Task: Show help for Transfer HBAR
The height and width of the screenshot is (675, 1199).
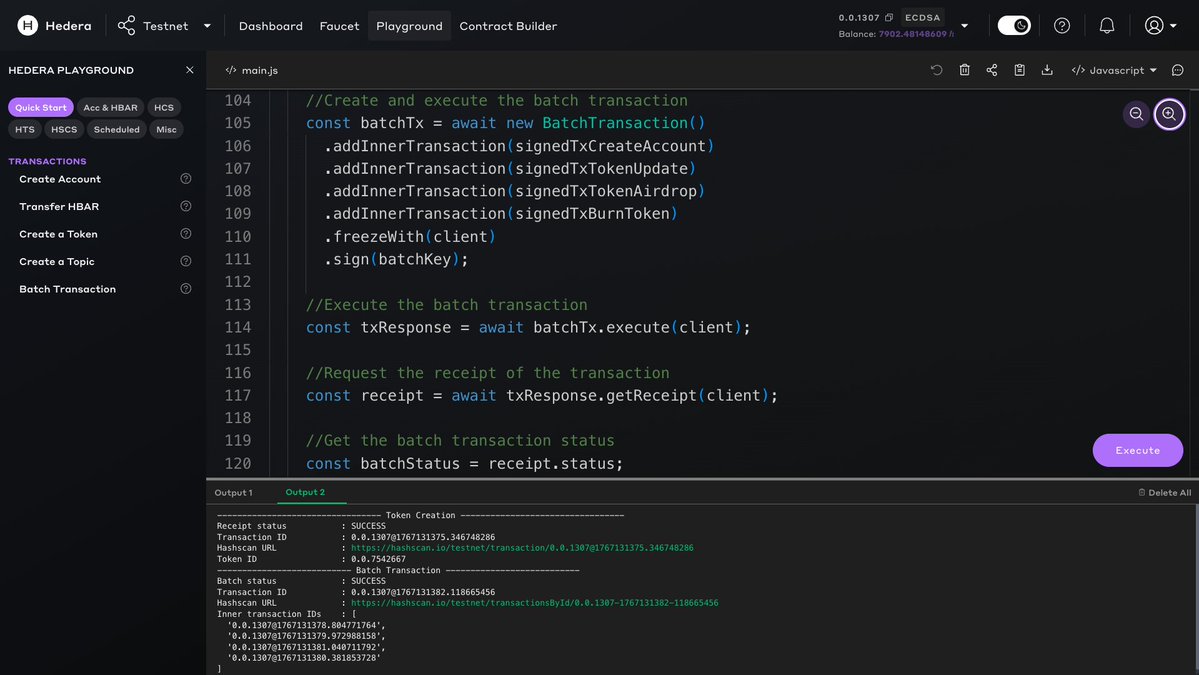Action: [x=185, y=206]
